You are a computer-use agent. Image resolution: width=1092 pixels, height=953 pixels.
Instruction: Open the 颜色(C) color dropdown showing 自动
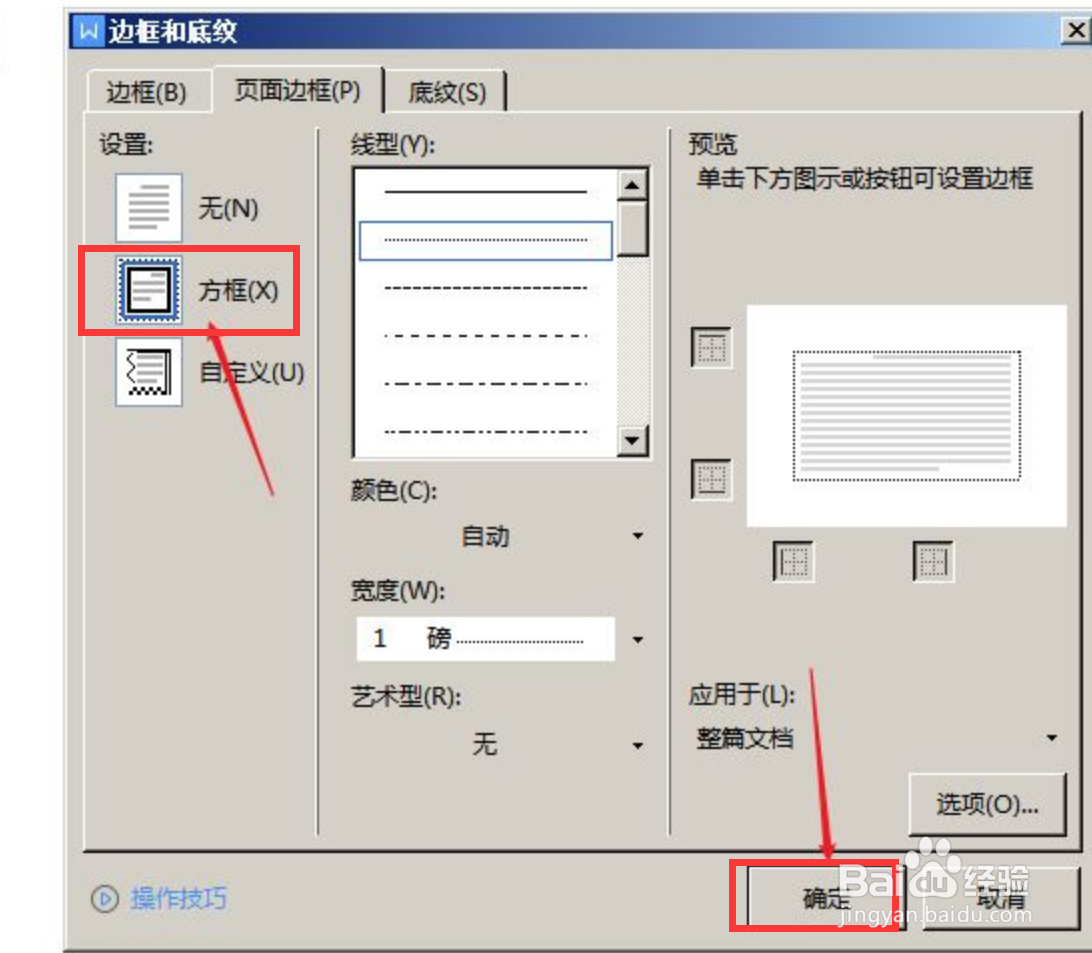(x=500, y=536)
